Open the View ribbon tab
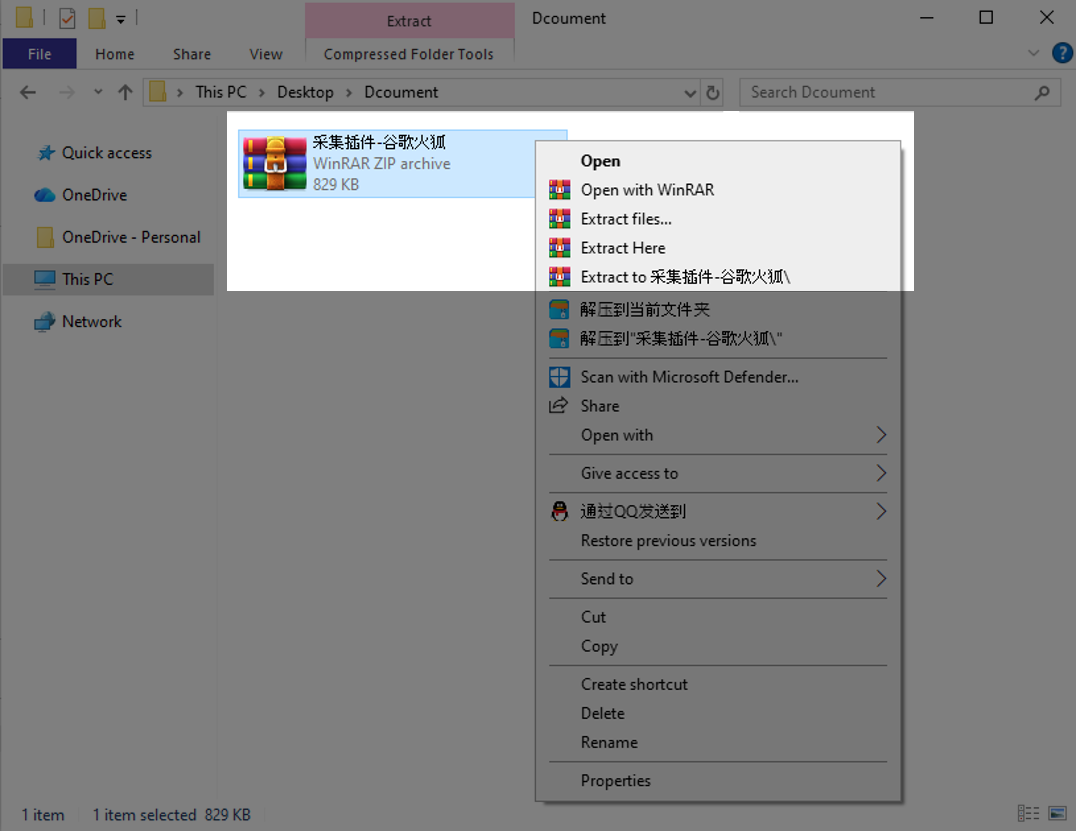Viewport: 1076px width, 831px height. tap(266, 54)
